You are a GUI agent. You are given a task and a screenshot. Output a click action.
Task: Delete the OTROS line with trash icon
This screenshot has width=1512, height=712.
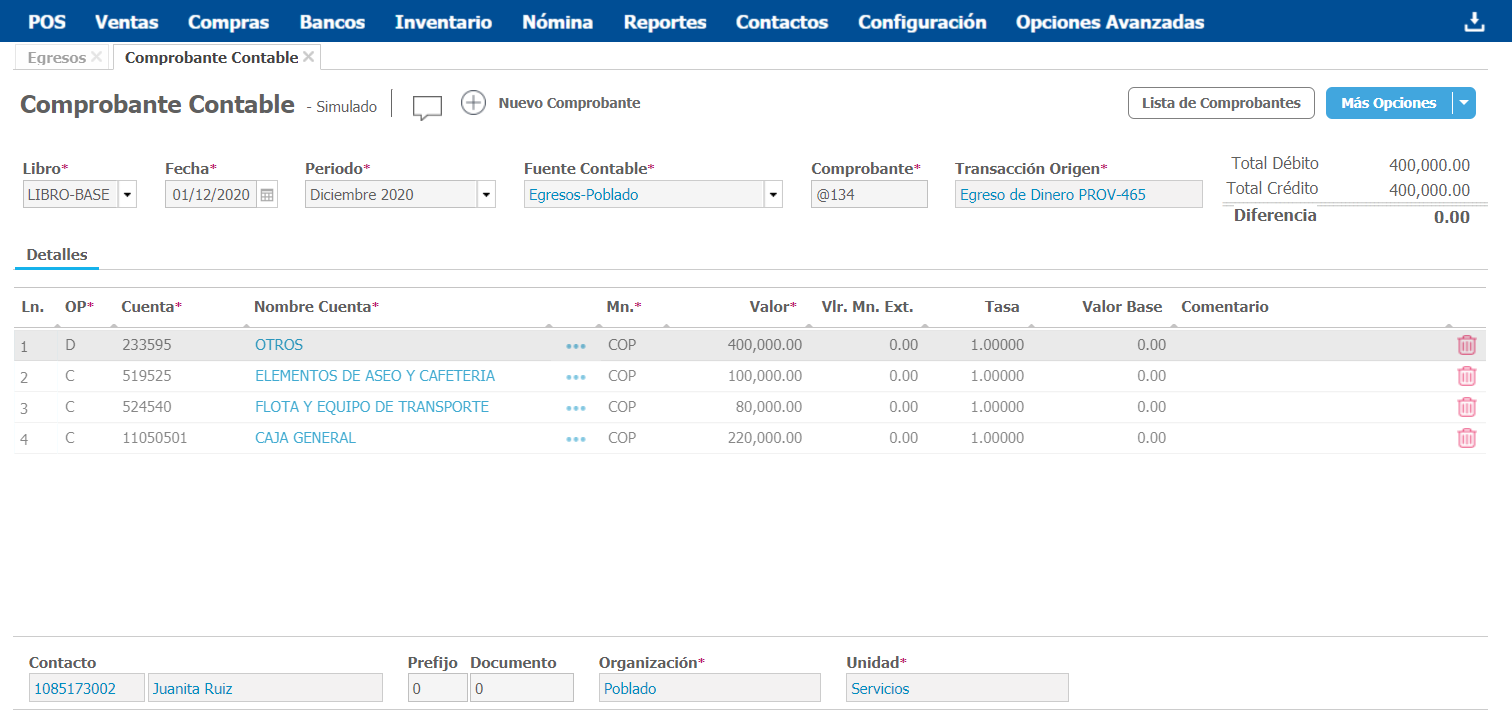pos(1466,345)
